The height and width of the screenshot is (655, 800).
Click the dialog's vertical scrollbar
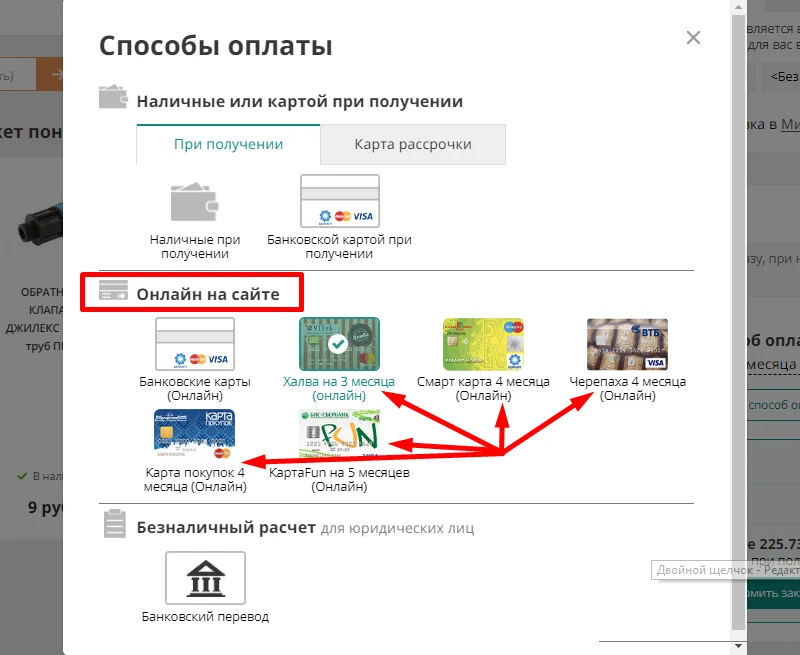tap(739, 300)
